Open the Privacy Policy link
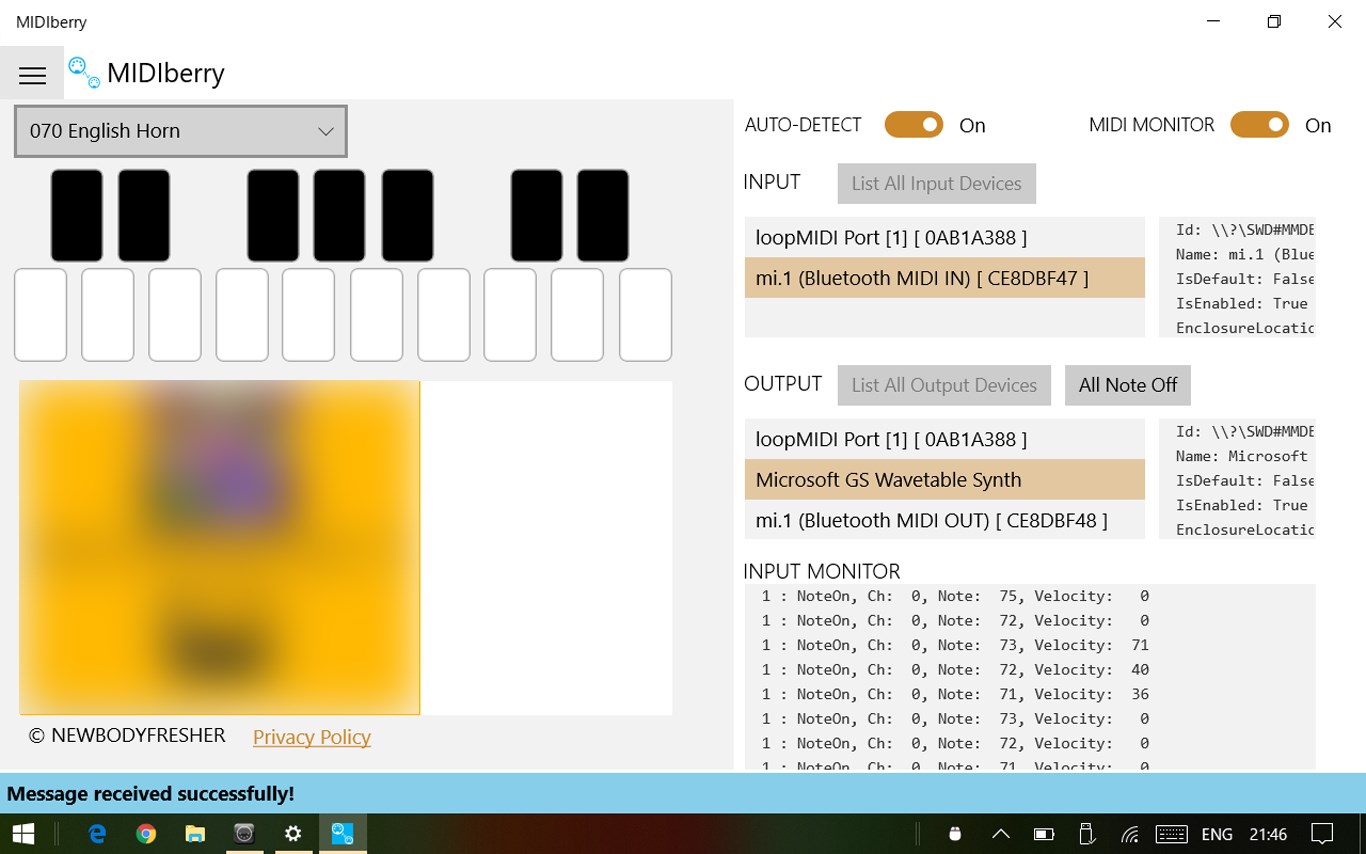 tap(311, 737)
